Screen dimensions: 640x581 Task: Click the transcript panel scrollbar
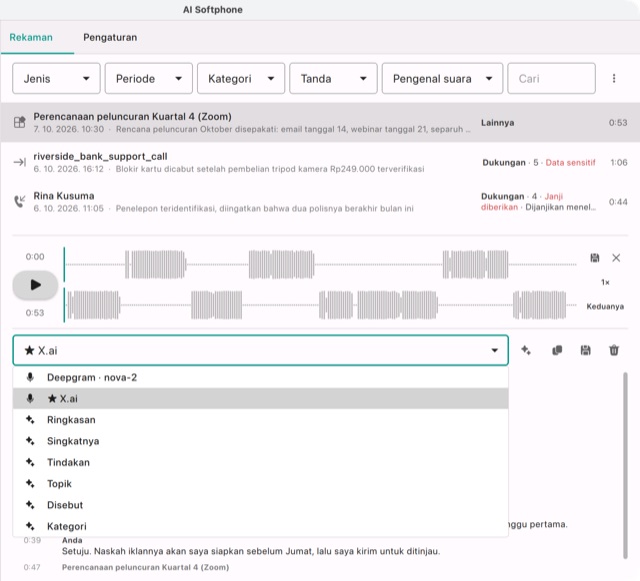coord(625,465)
